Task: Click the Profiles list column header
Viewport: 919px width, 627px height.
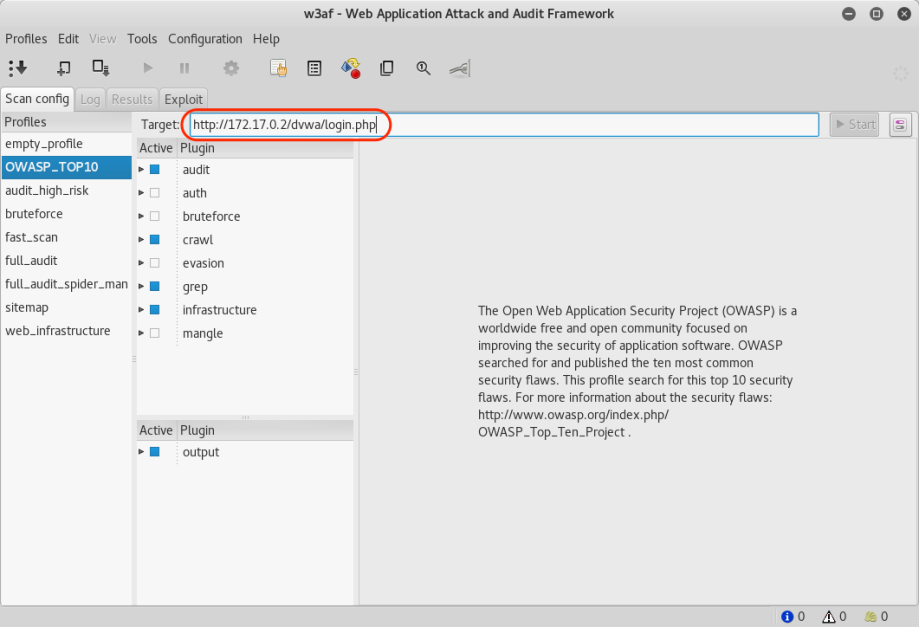Action: point(66,122)
